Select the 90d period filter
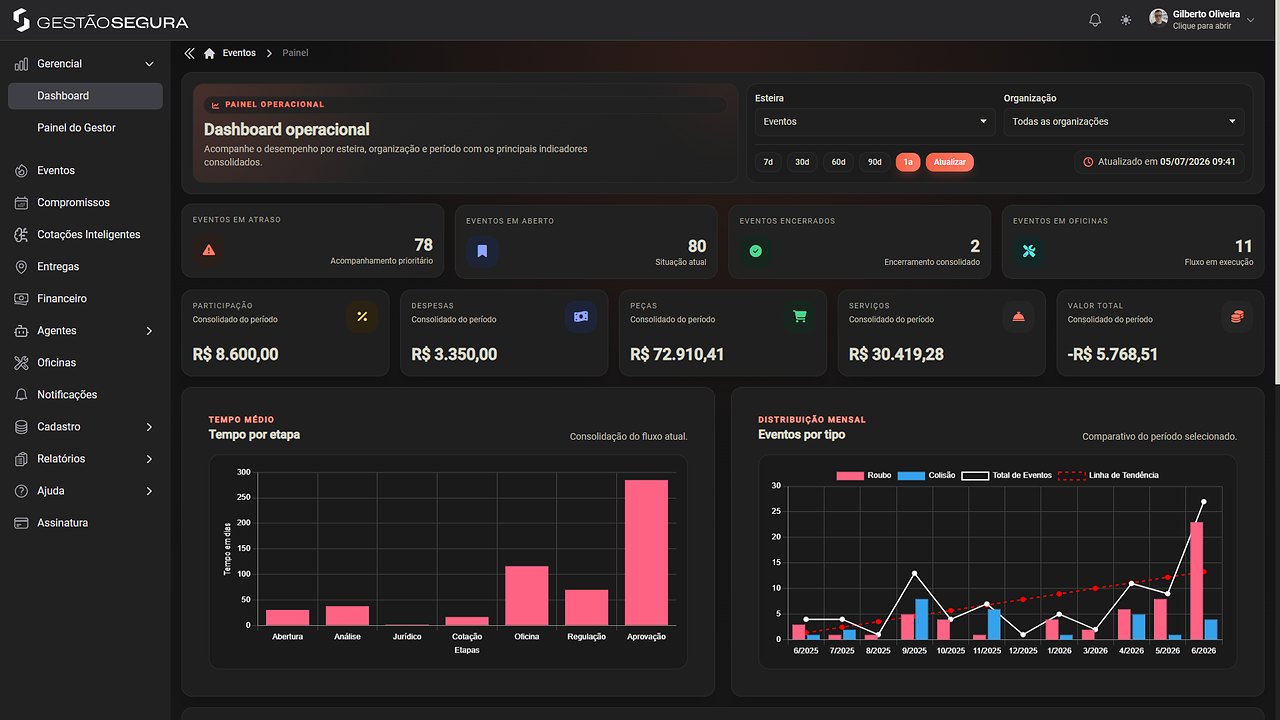The image size is (1280, 720). coord(875,162)
